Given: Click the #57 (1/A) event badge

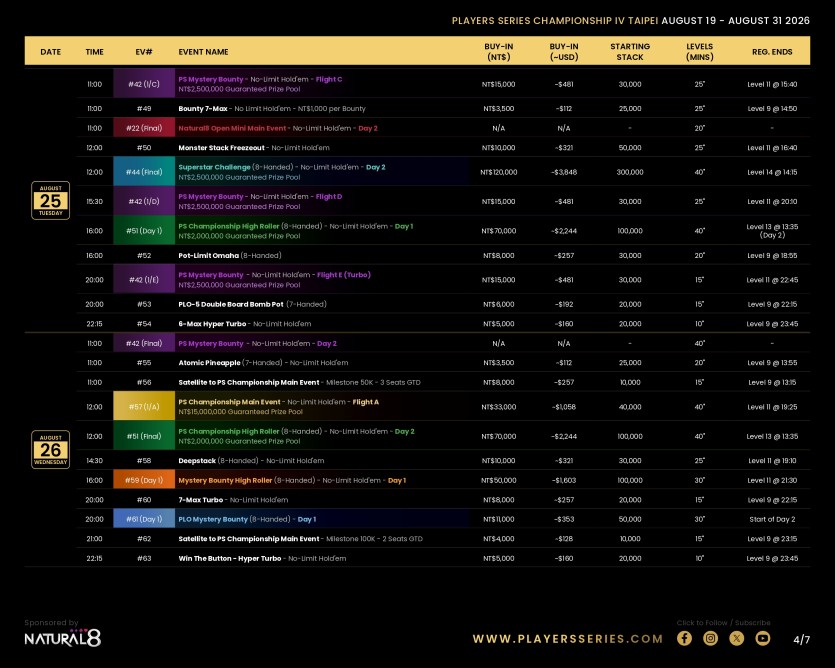Looking at the screenshot, I should (144, 406).
